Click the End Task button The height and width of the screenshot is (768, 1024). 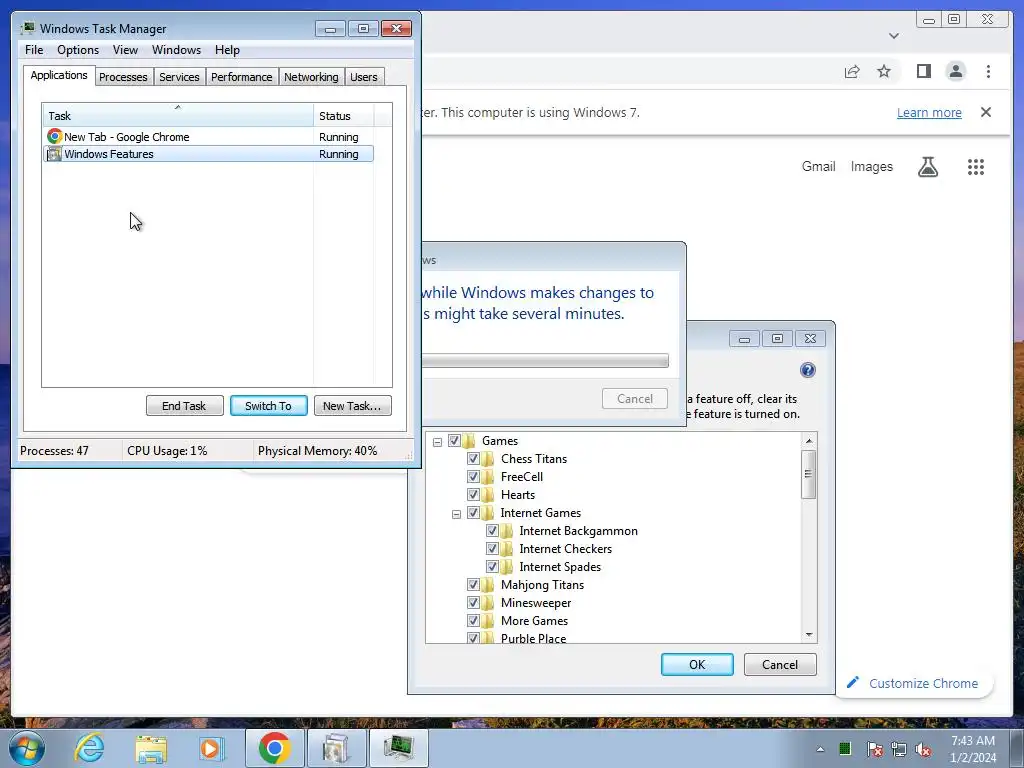pos(184,406)
